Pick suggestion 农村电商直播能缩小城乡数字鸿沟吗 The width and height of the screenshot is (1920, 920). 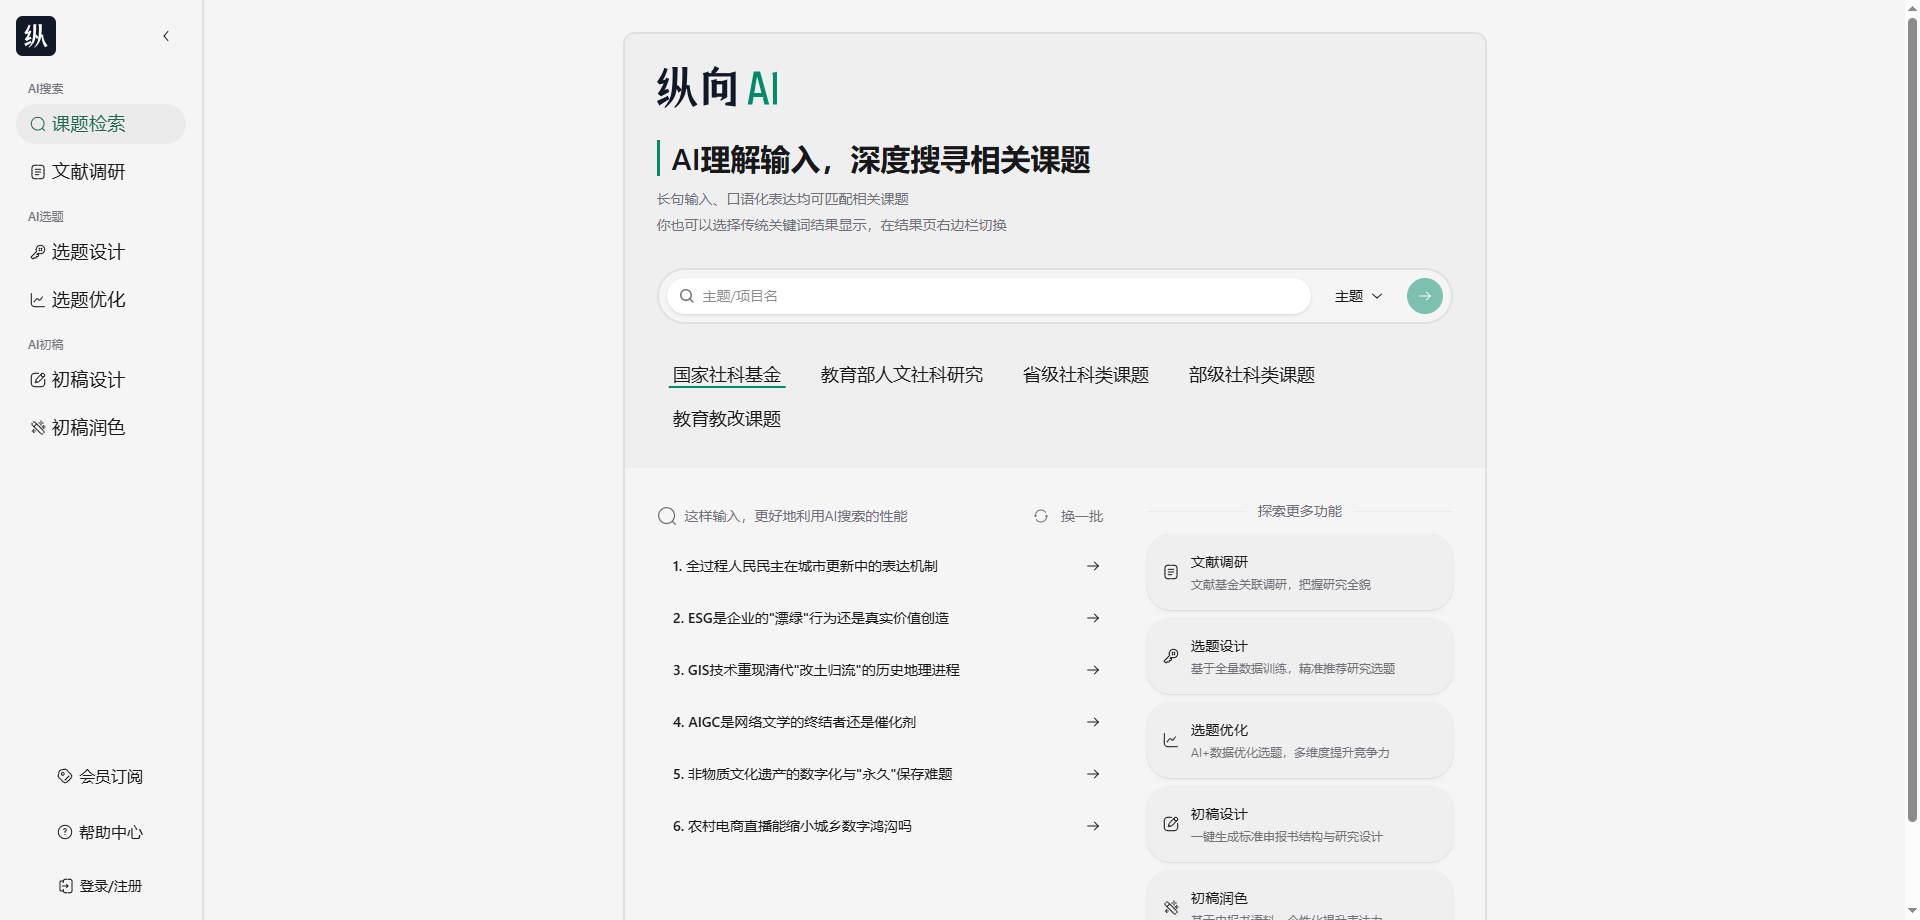(792, 826)
